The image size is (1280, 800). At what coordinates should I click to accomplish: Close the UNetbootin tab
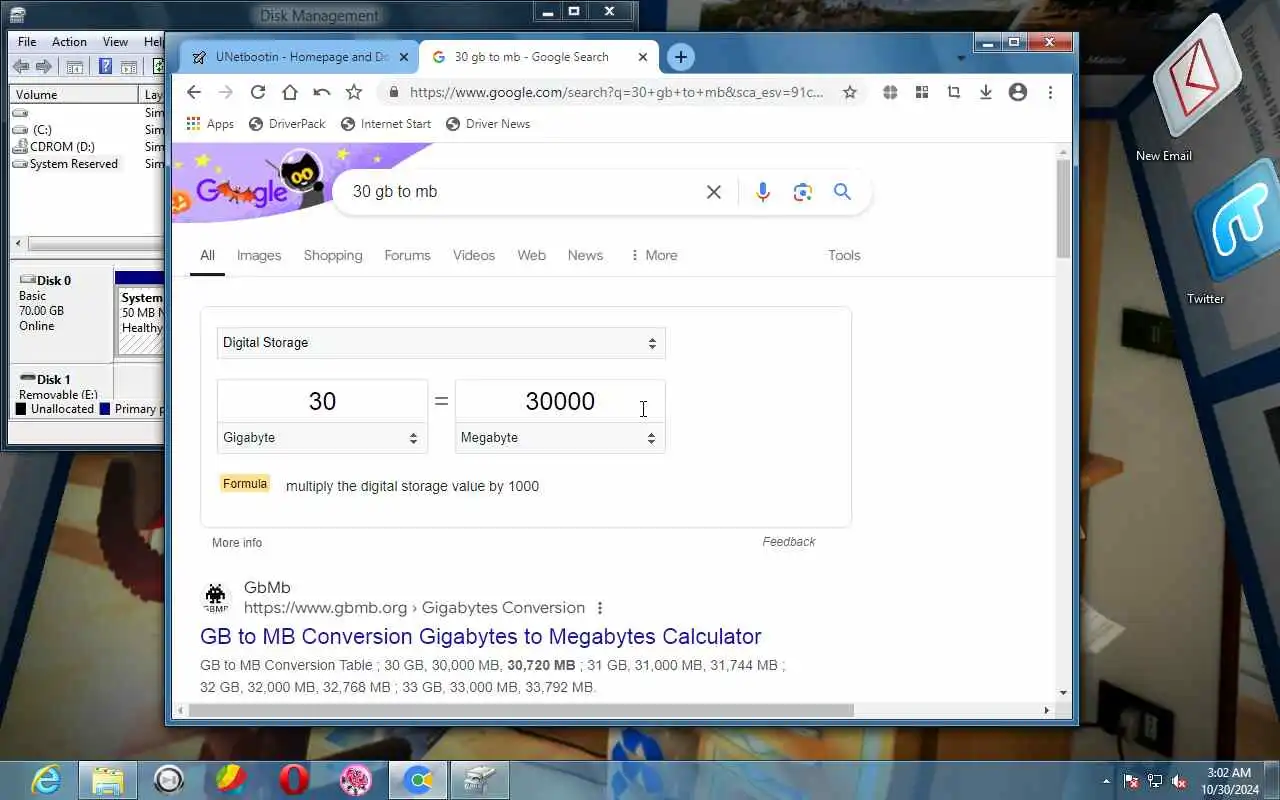404,57
